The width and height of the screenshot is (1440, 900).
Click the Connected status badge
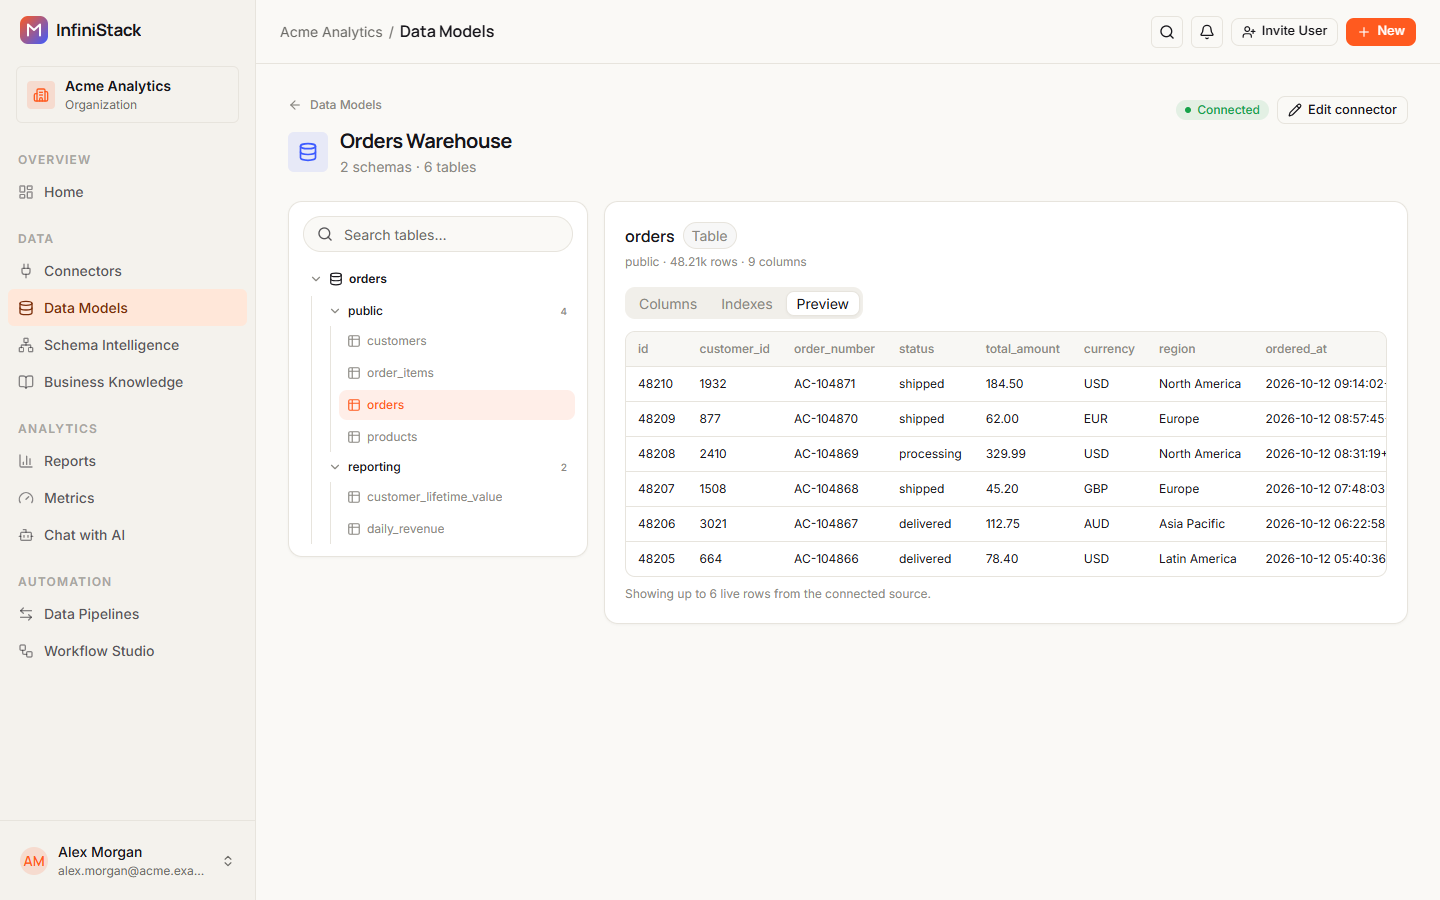pyautogui.click(x=1222, y=110)
